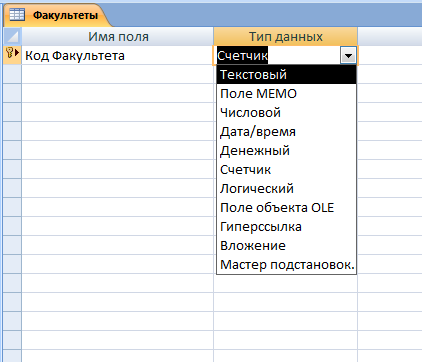This screenshot has height=362, width=422.
Task: Open Мастер подстановок from the list
Action: 286,264
